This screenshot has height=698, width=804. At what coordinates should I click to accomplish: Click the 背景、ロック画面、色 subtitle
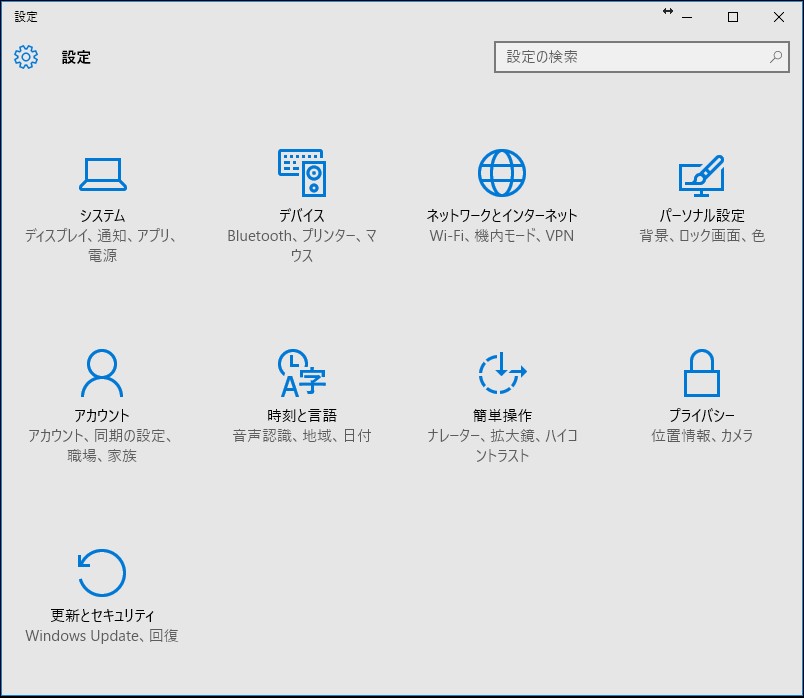700,236
